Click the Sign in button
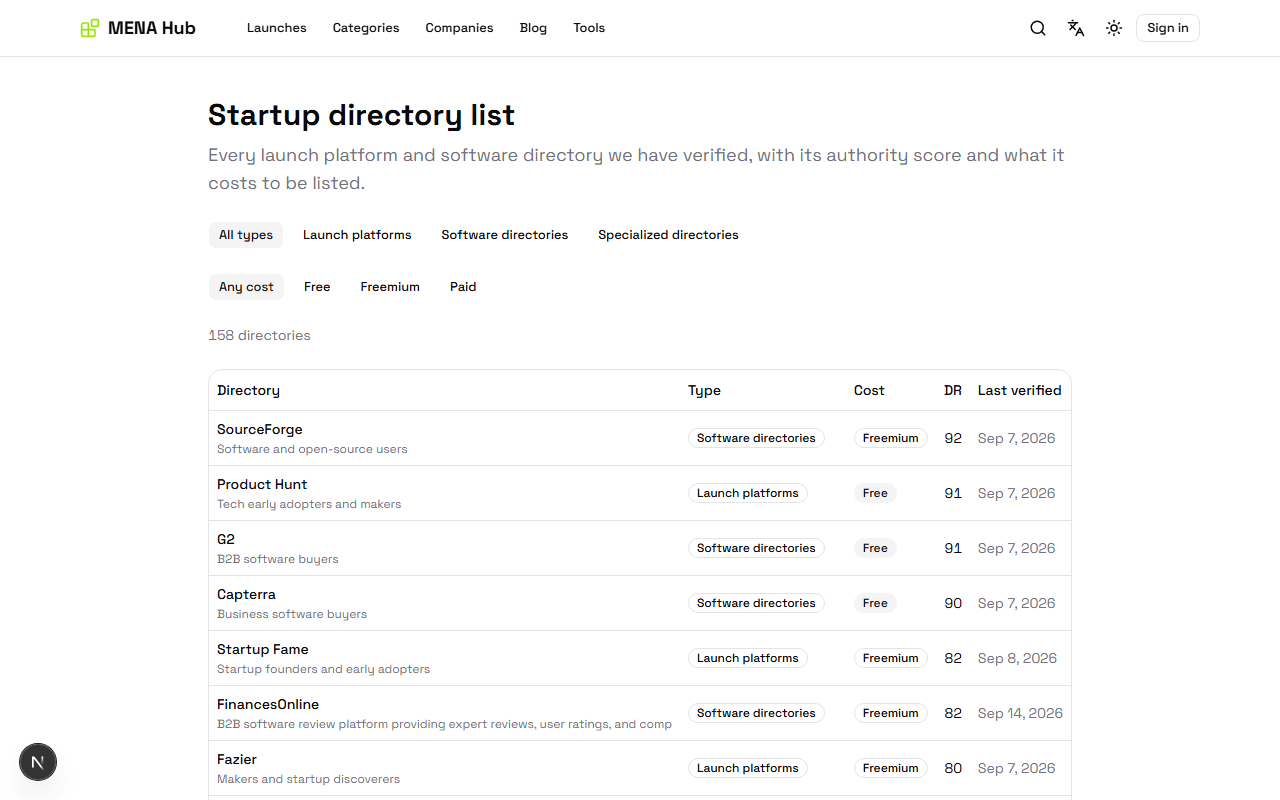Viewport: 1280px width, 800px height. point(1168,28)
